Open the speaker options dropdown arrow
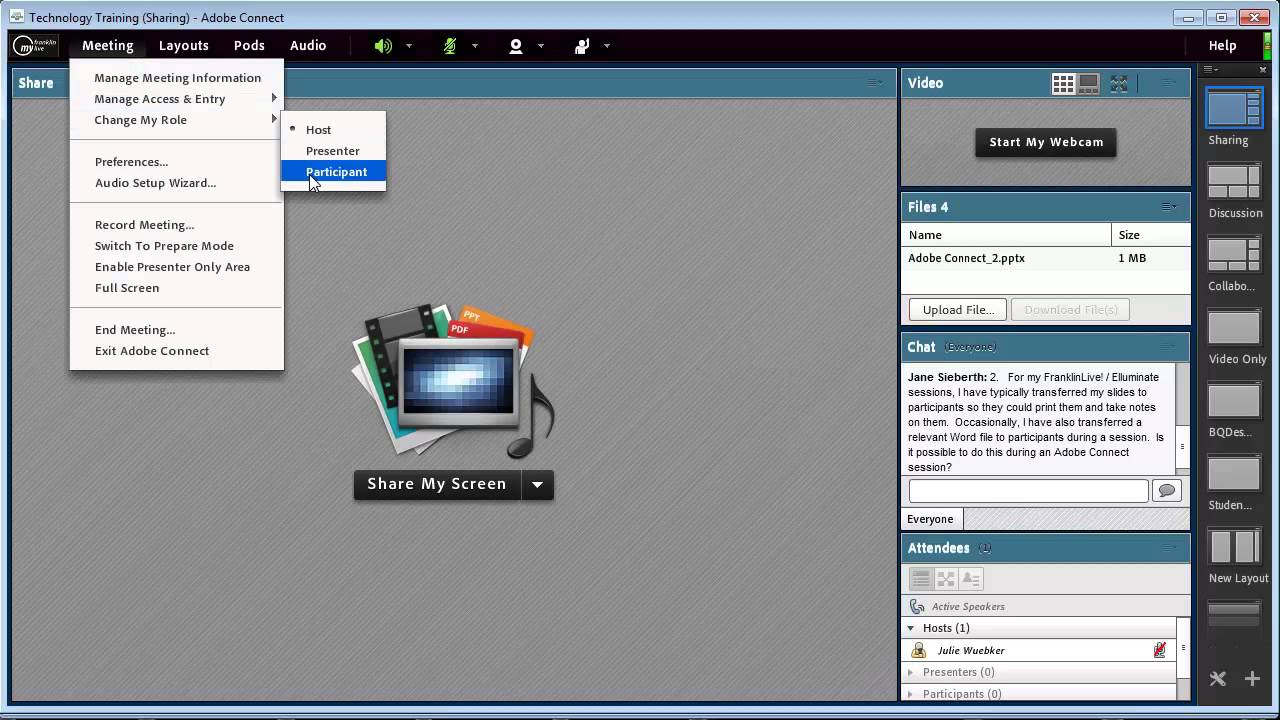Image resolution: width=1280 pixels, height=720 pixels. (x=409, y=46)
